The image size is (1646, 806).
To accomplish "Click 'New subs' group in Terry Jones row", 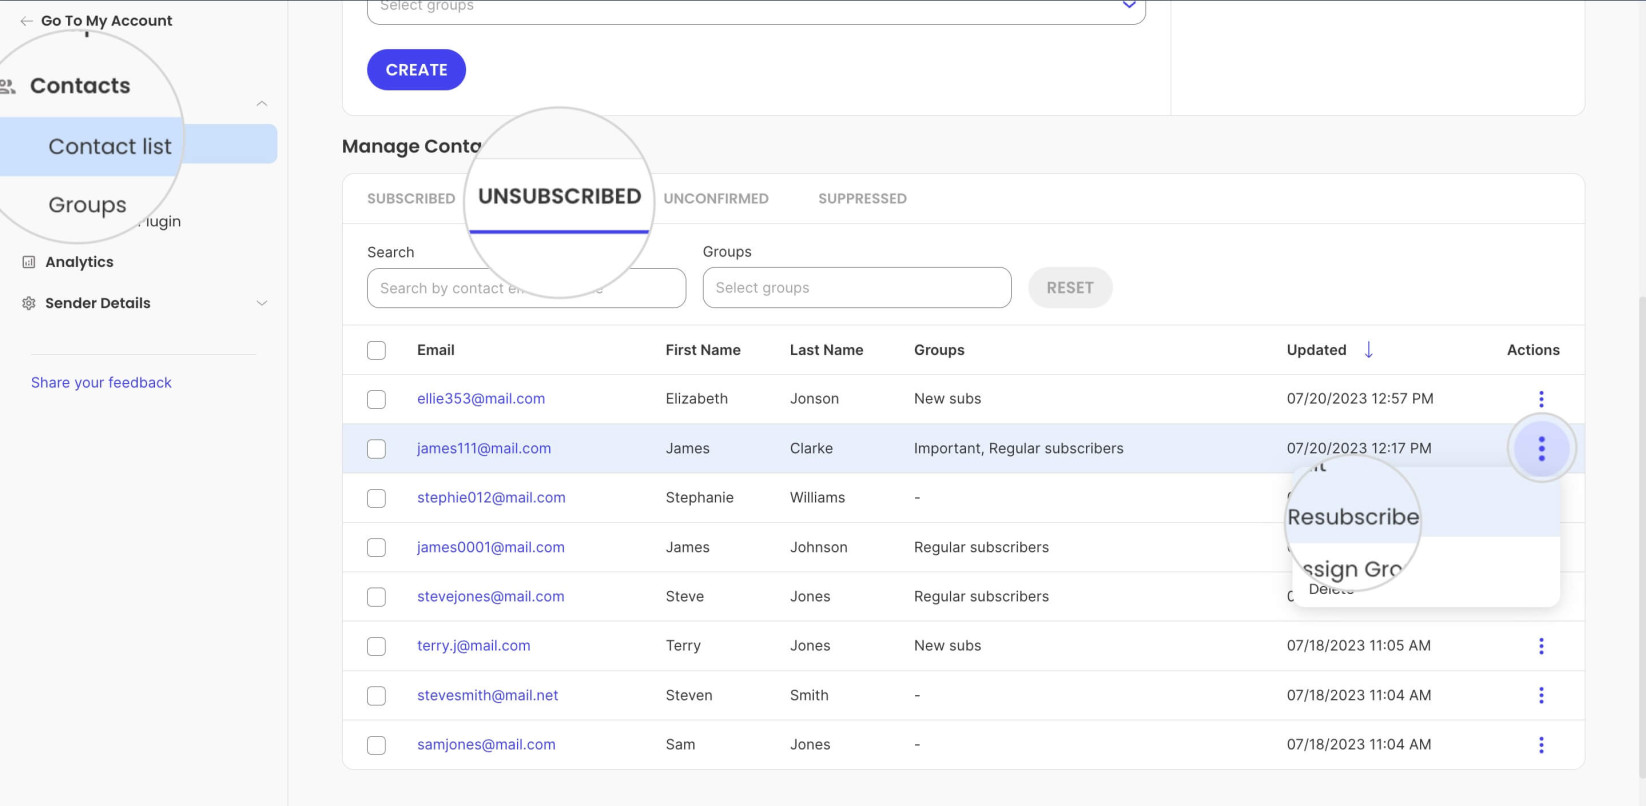I will point(948,646).
